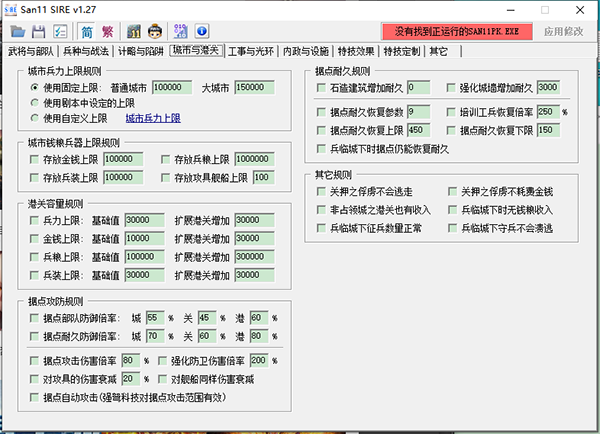Enable 据点耐久防御倍率 checkbox
600x434 pixels.
[x=34, y=336]
